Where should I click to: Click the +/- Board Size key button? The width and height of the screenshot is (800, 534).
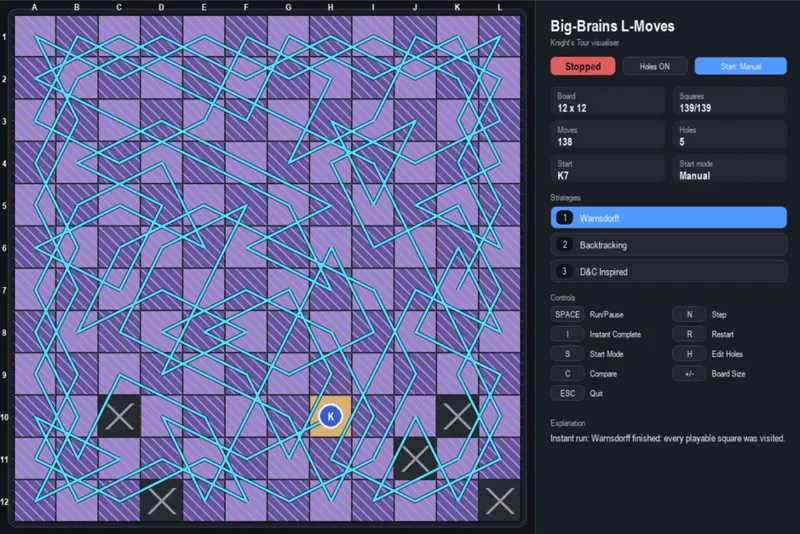click(x=689, y=374)
